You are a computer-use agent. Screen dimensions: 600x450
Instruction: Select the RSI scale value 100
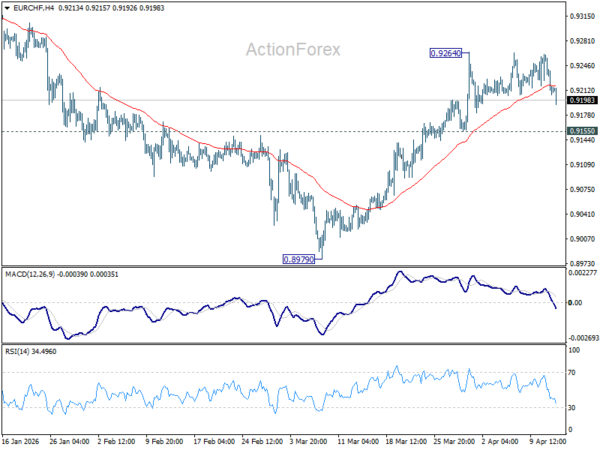574,350
